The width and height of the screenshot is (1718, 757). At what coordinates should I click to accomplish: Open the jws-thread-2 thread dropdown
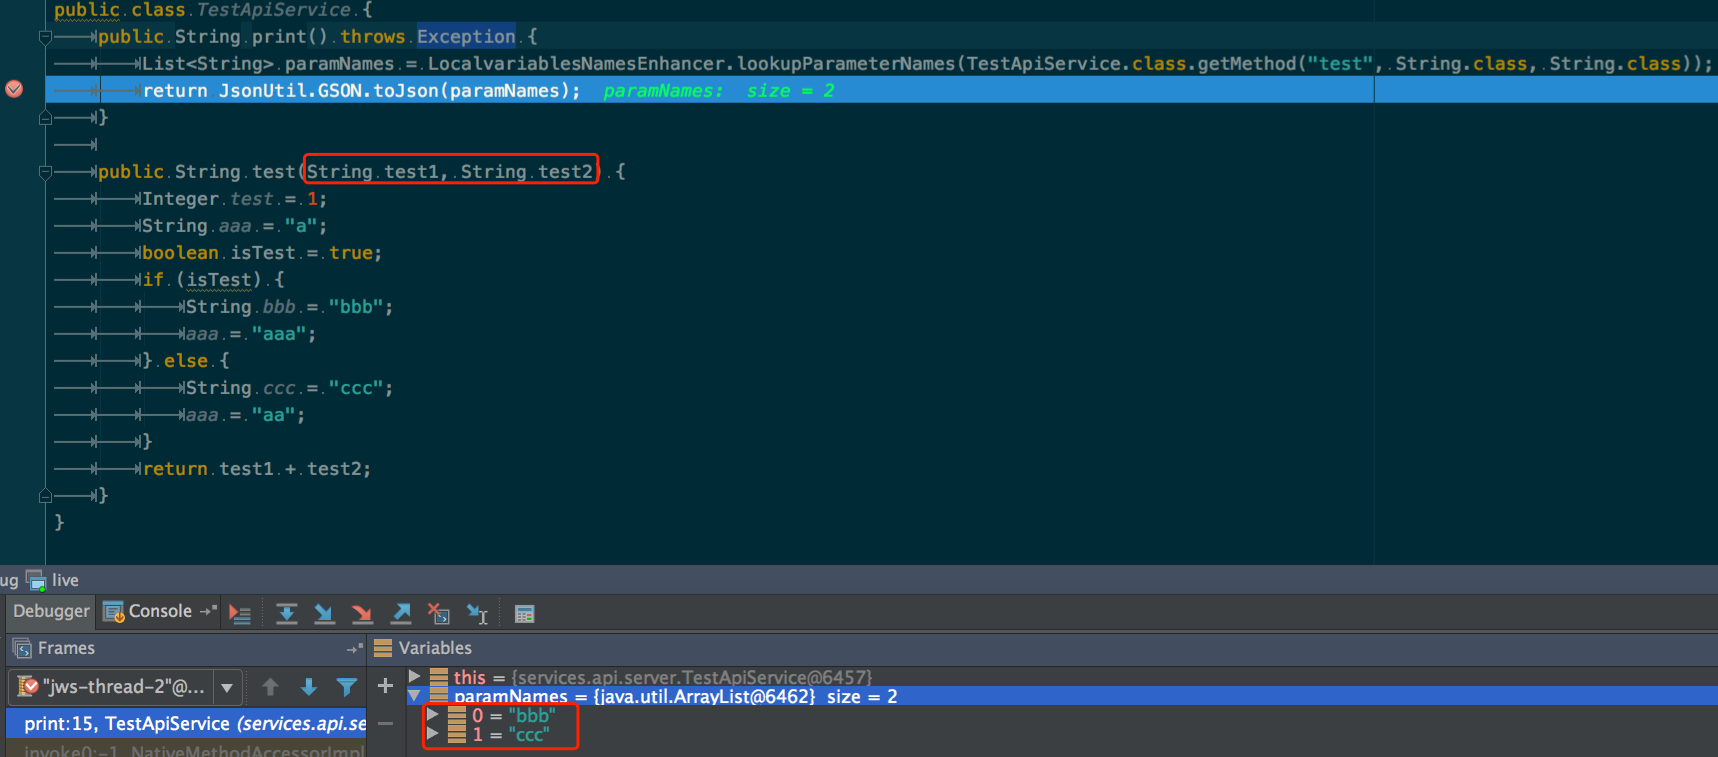(x=227, y=687)
